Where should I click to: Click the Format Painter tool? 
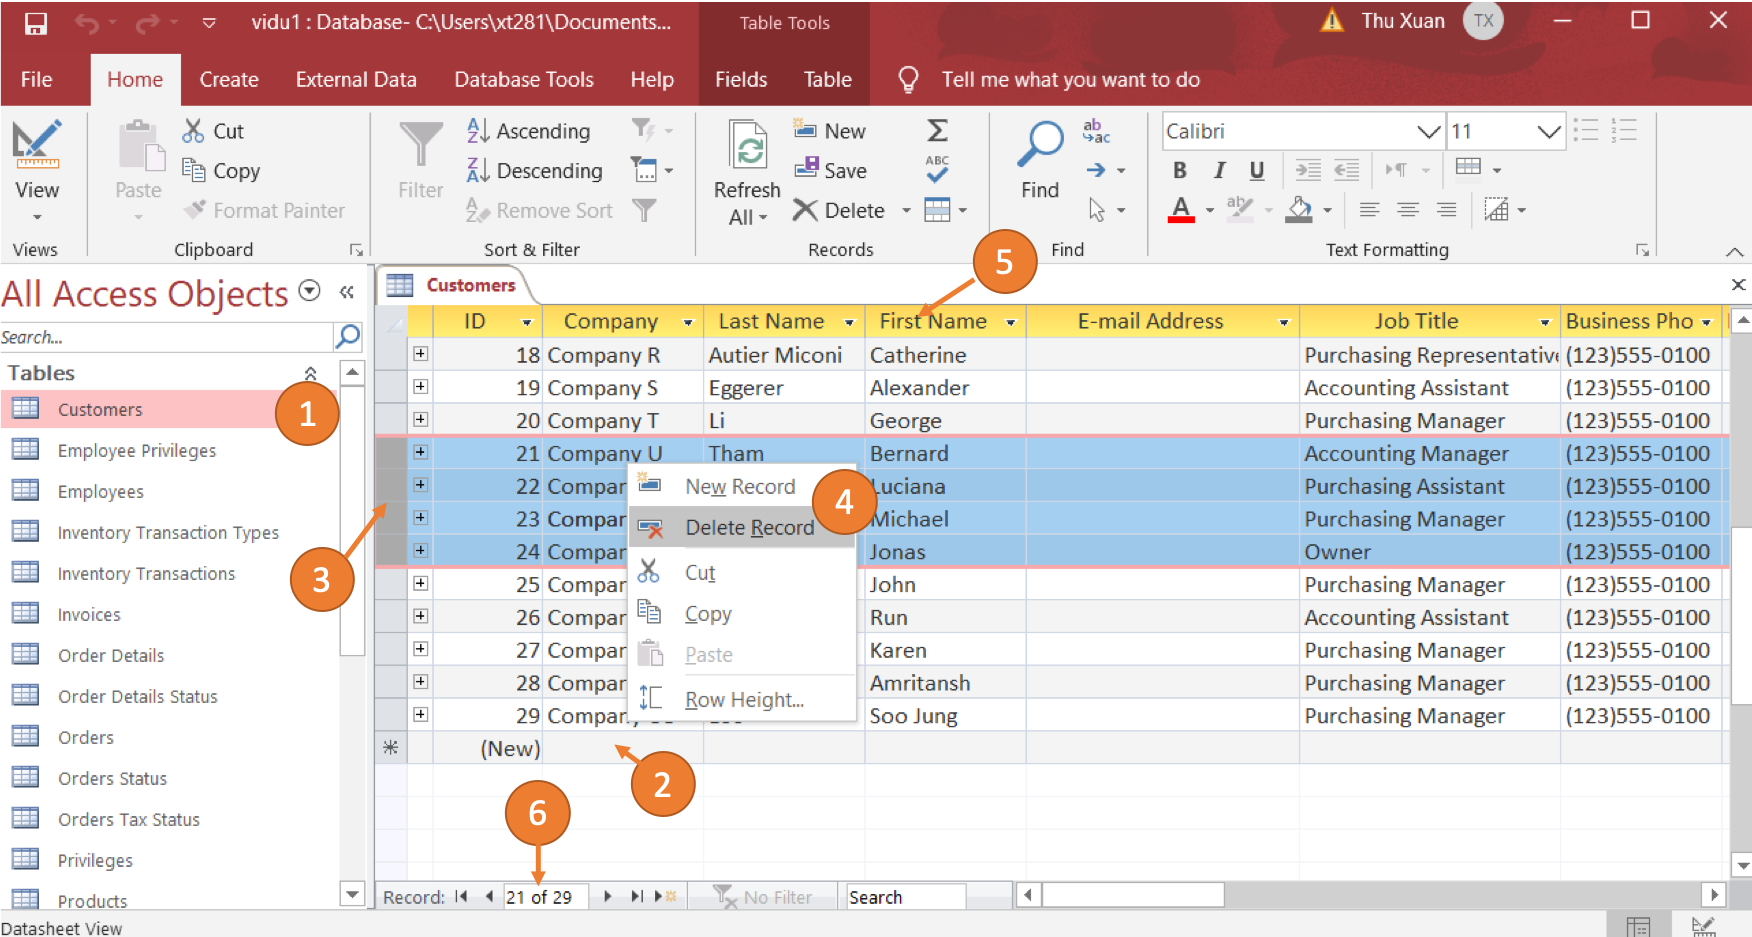click(x=265, y=211)
